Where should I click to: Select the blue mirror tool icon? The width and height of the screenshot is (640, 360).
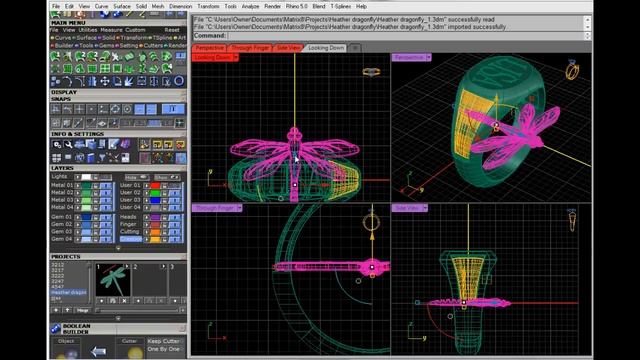pyautogui.click(x=93, y=81)
